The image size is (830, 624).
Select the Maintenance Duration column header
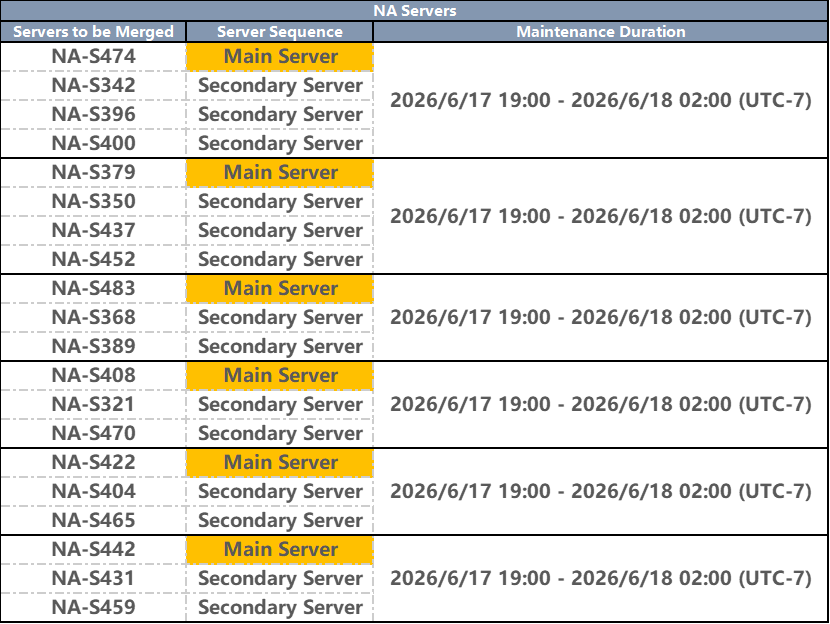tap(601, 32)
